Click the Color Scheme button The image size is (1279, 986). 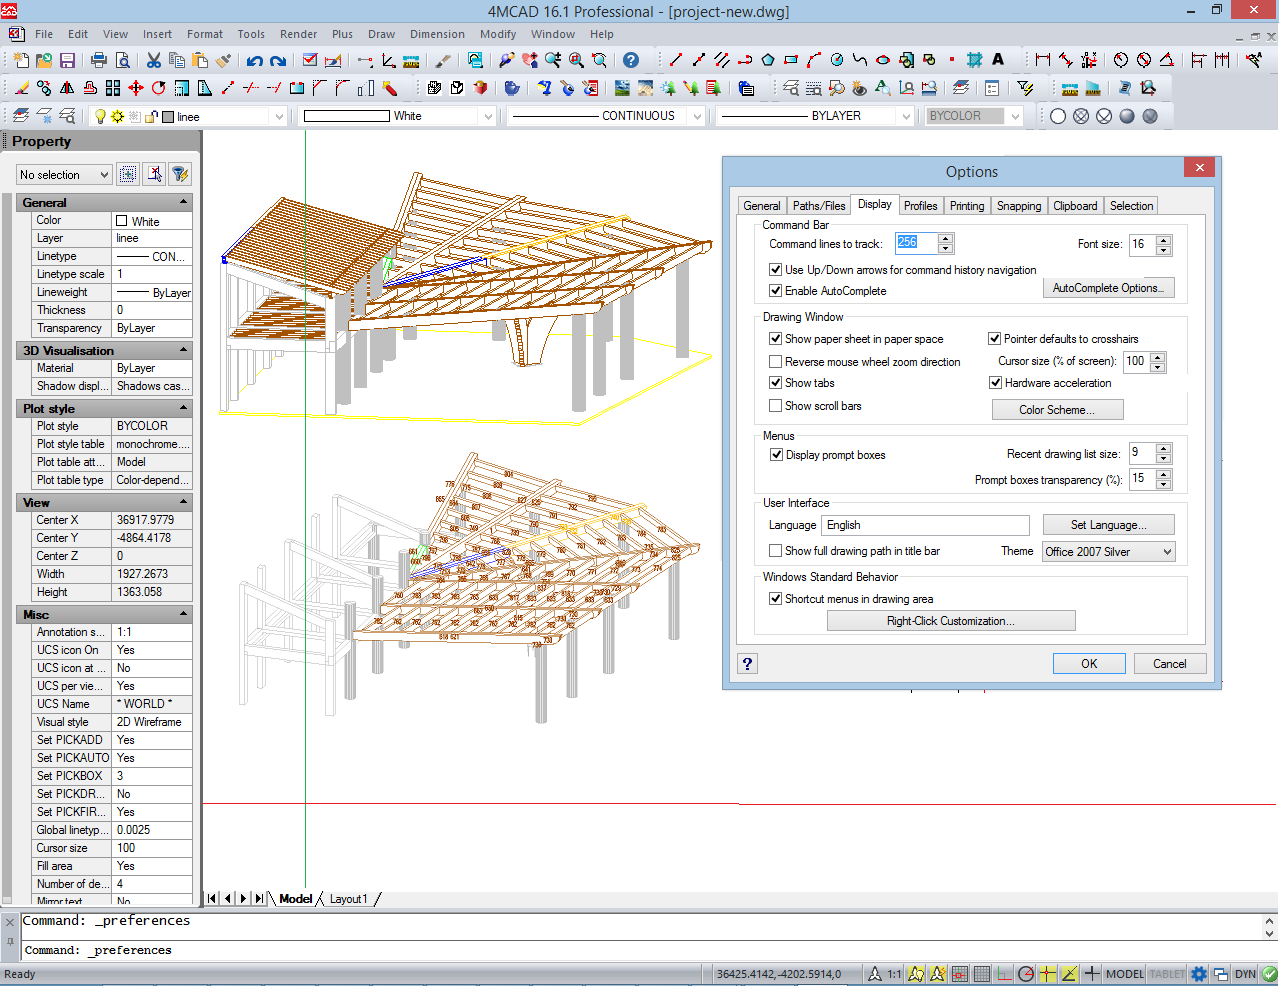pyautogui.click(x=1057, y=410)
